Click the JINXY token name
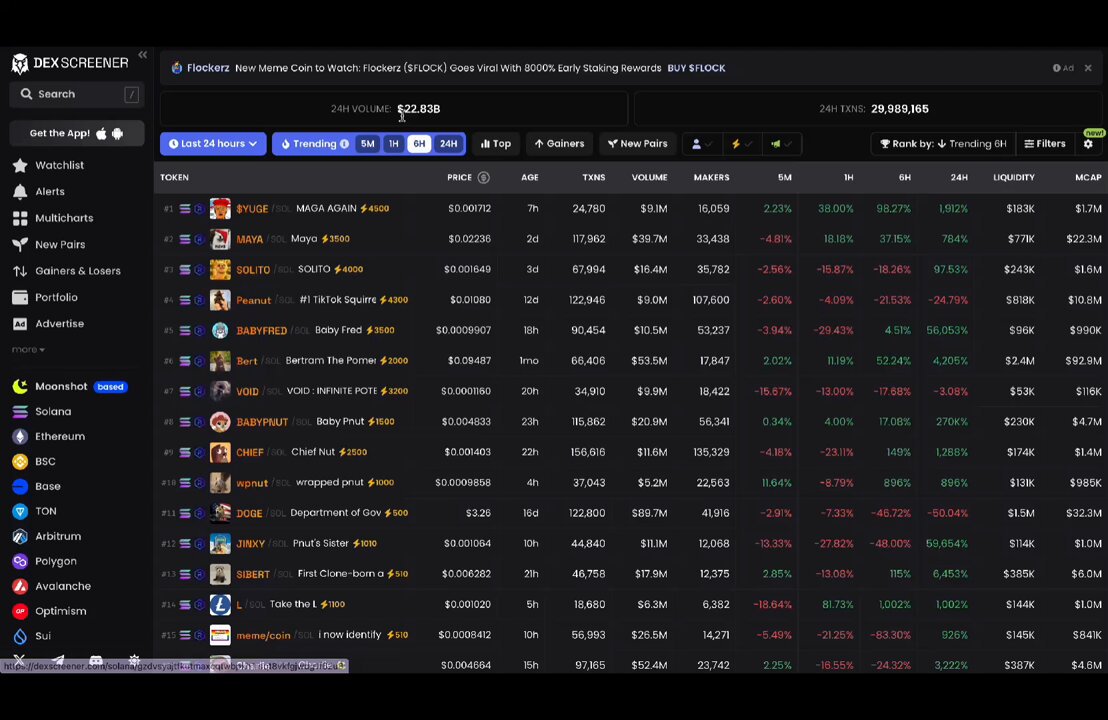Viewport: 1108px width, 720px height. [x=250, y=544]
